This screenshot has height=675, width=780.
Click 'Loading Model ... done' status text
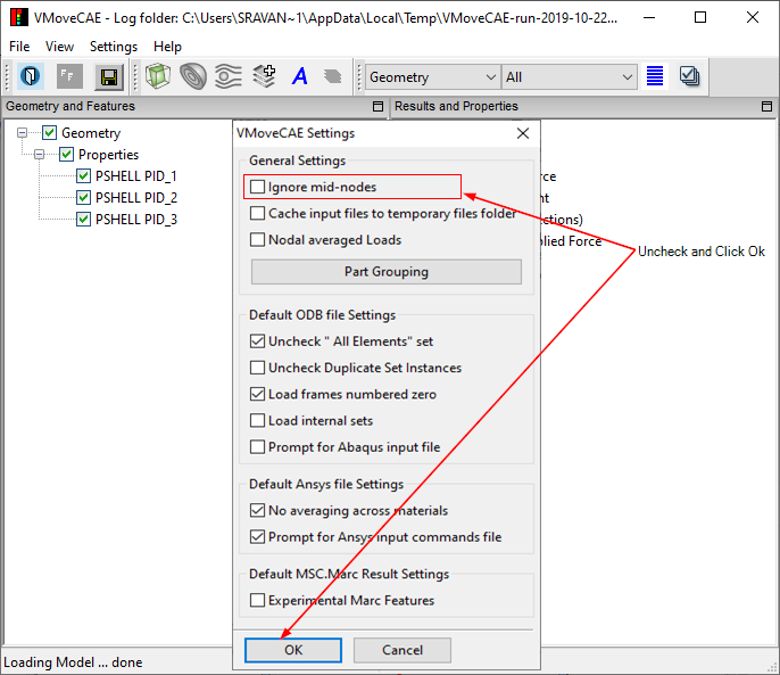coord(73,662)
